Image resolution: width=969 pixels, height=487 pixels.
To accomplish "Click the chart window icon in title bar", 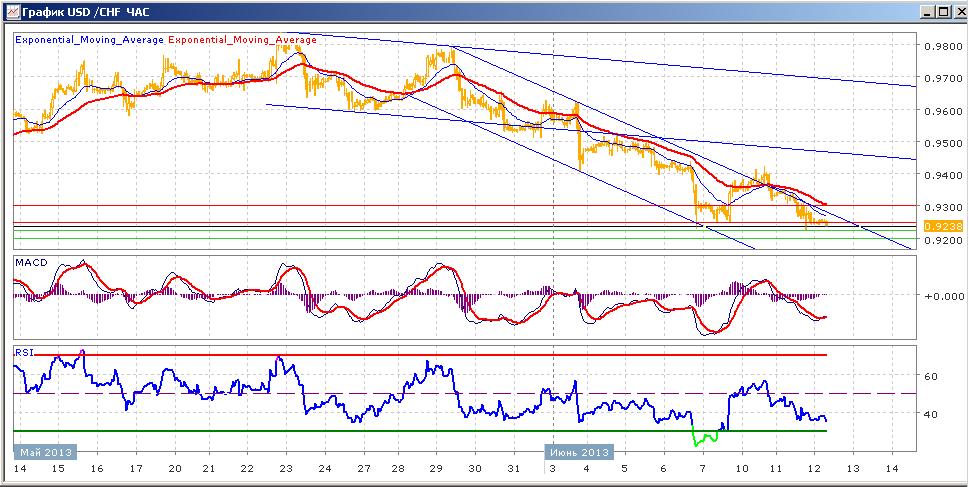I will pos(12,11).
